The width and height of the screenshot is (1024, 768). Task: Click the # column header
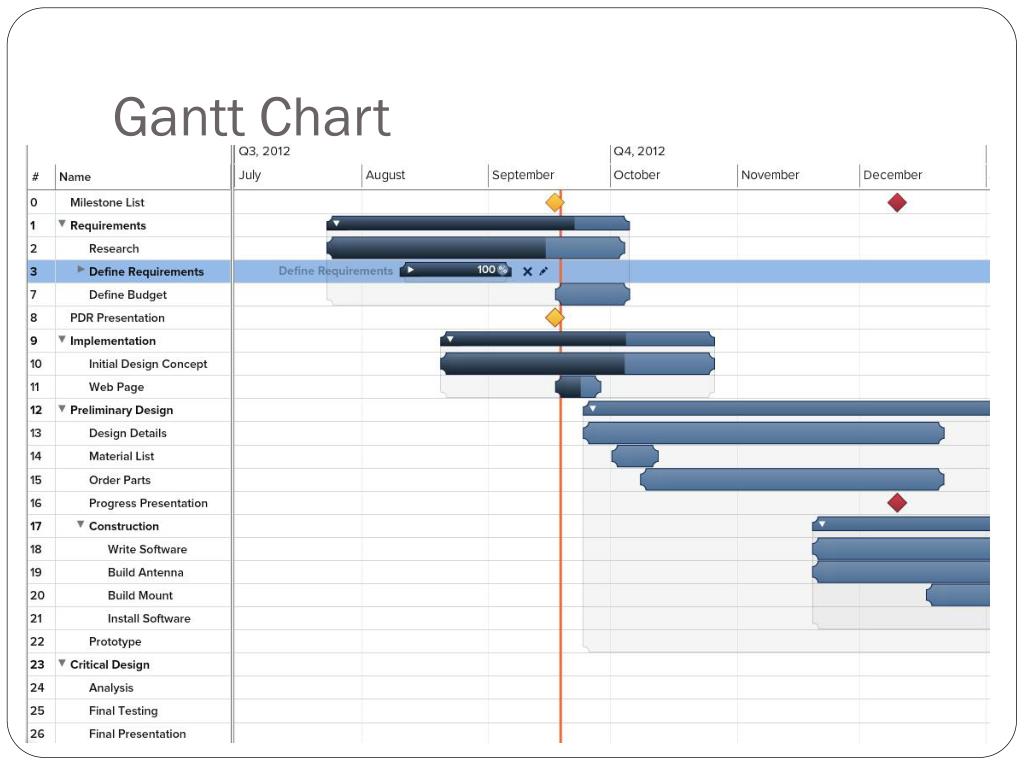click(x=35, y=177)
